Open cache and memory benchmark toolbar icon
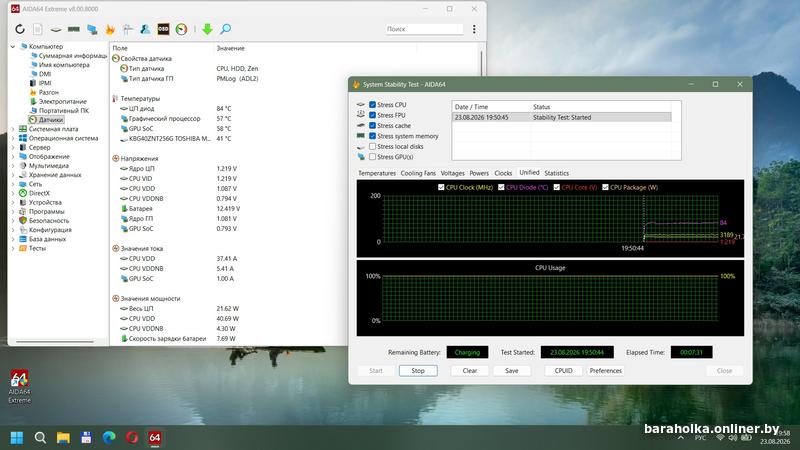 74,29
